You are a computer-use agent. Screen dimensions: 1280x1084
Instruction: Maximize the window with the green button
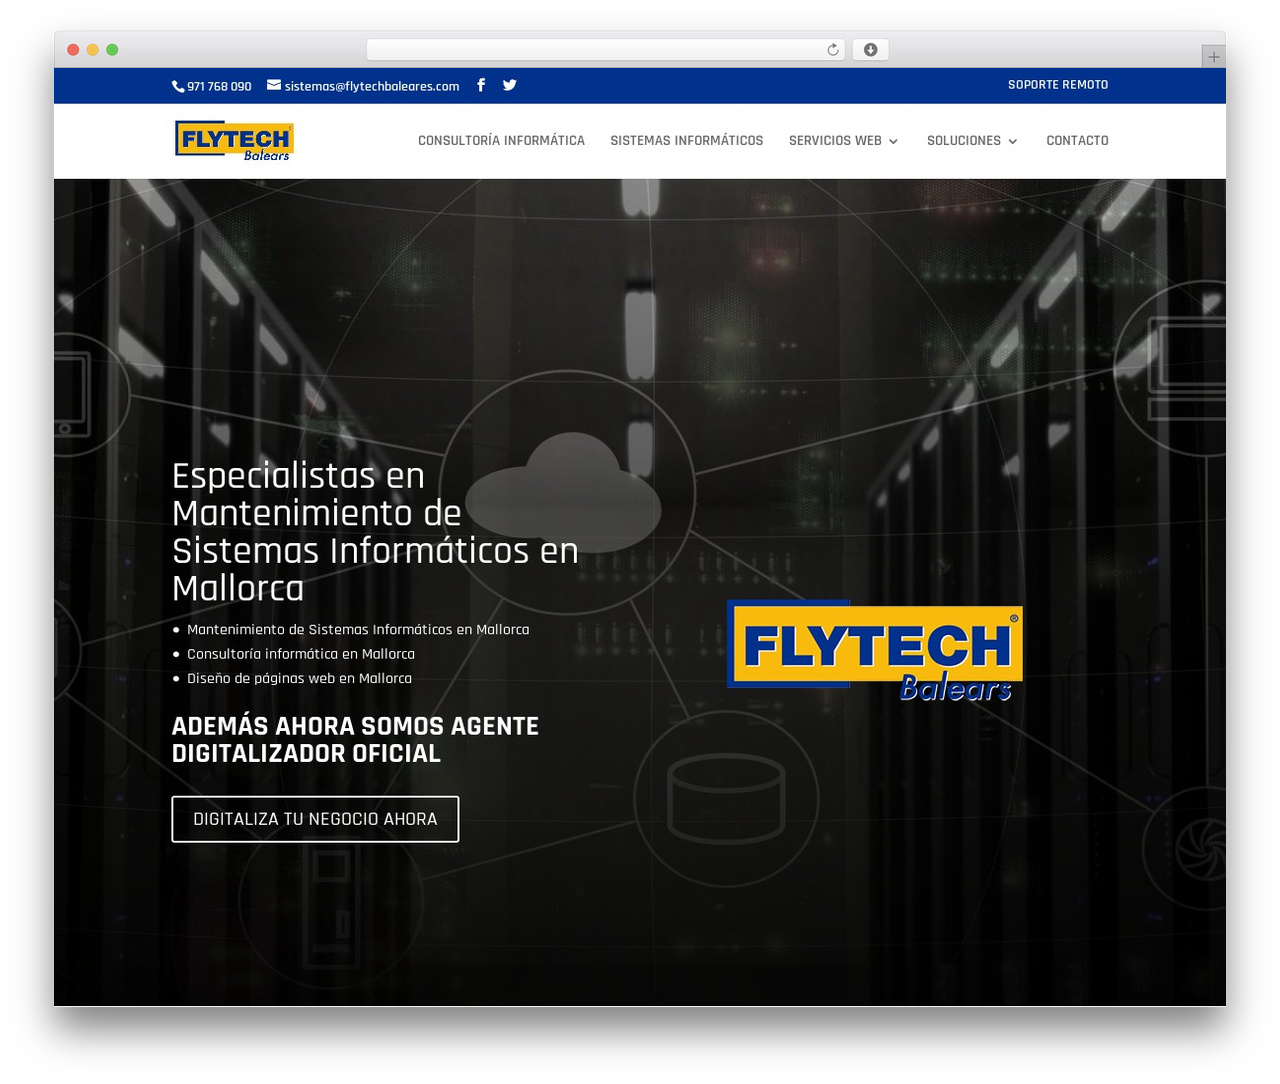112,50
